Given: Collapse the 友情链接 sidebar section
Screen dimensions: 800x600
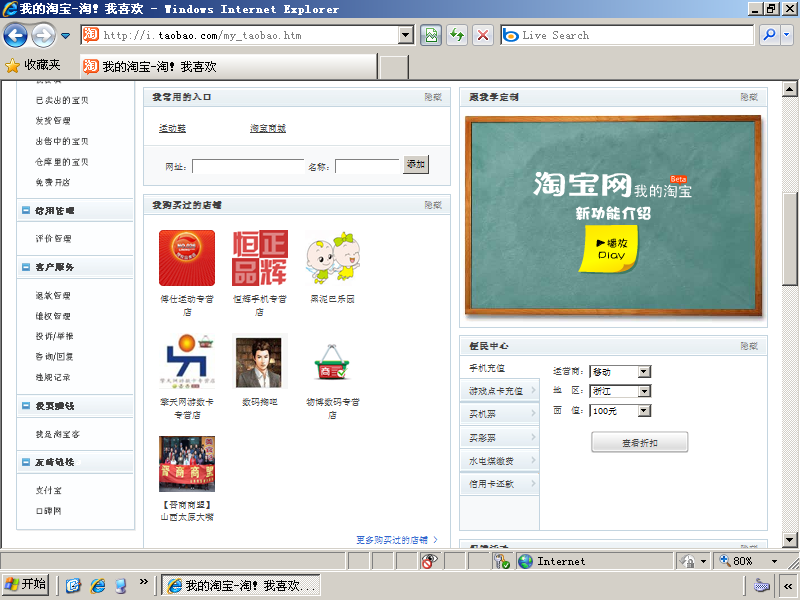Looking at the screenshot, I should click(x=26, y=462).
